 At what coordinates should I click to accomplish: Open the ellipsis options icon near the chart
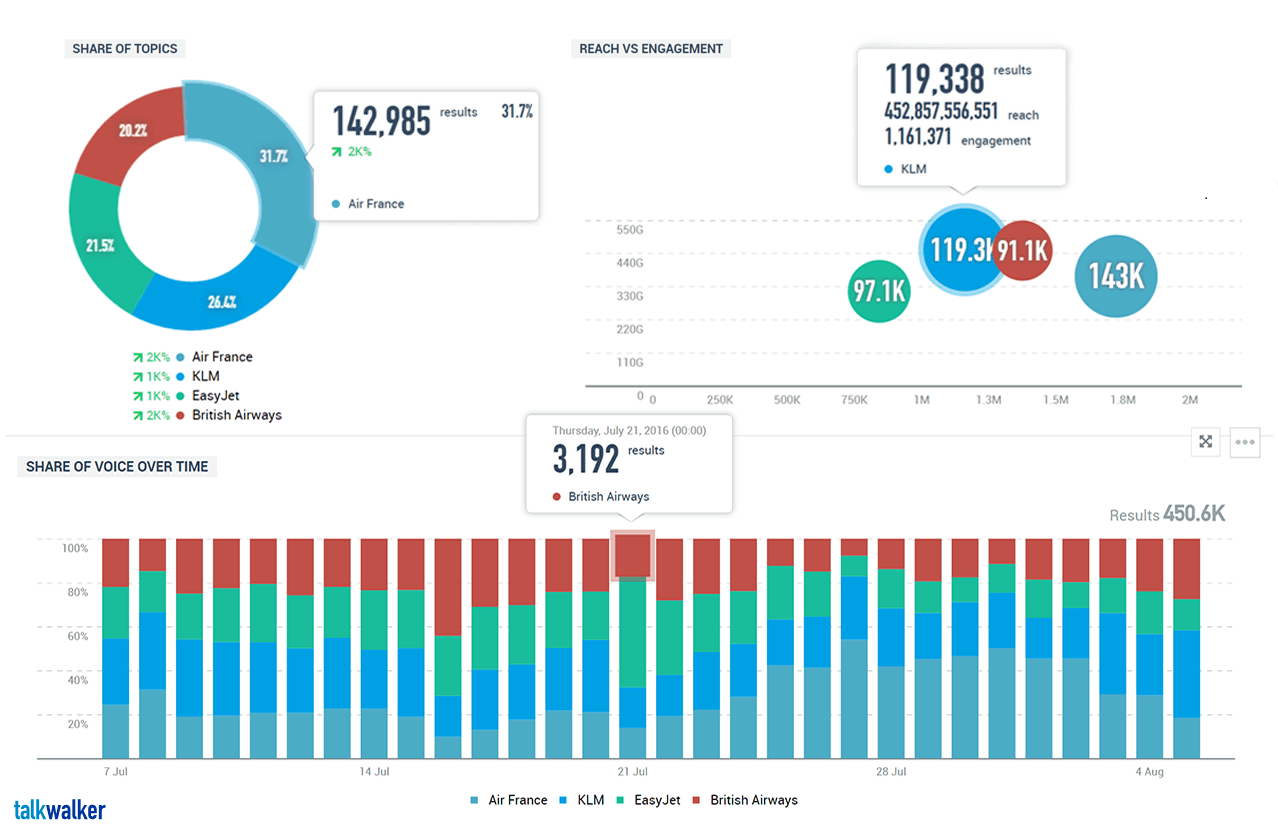tap(1244, 442)
